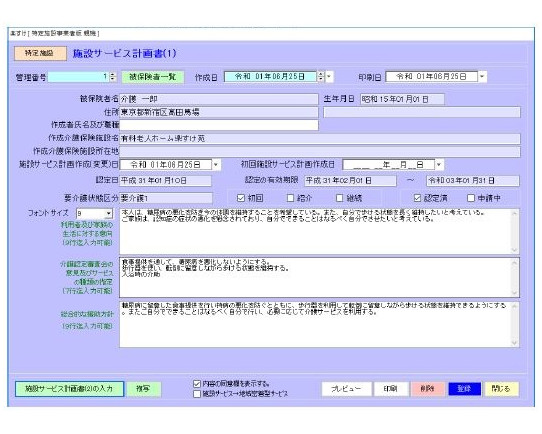The width and height of the screenshot is (542, 434).
Task: Check 施設サービス→地域密着型サービス checkbox
Action: coord(197,394)
